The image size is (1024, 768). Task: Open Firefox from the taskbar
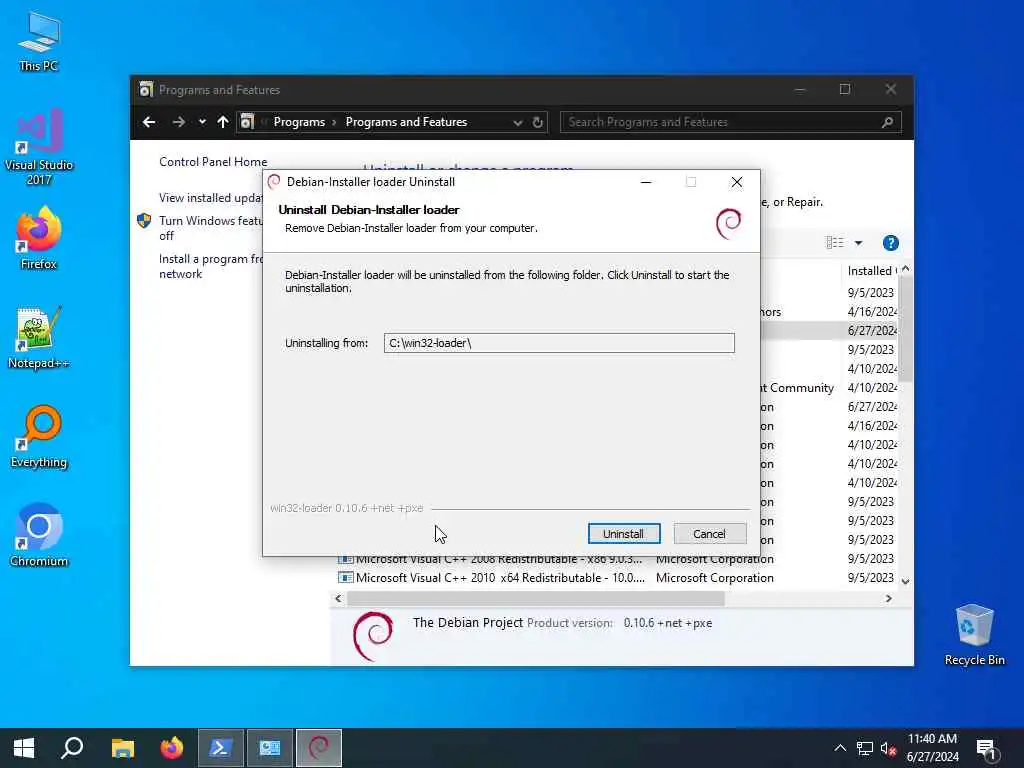(x=172, y=748)
